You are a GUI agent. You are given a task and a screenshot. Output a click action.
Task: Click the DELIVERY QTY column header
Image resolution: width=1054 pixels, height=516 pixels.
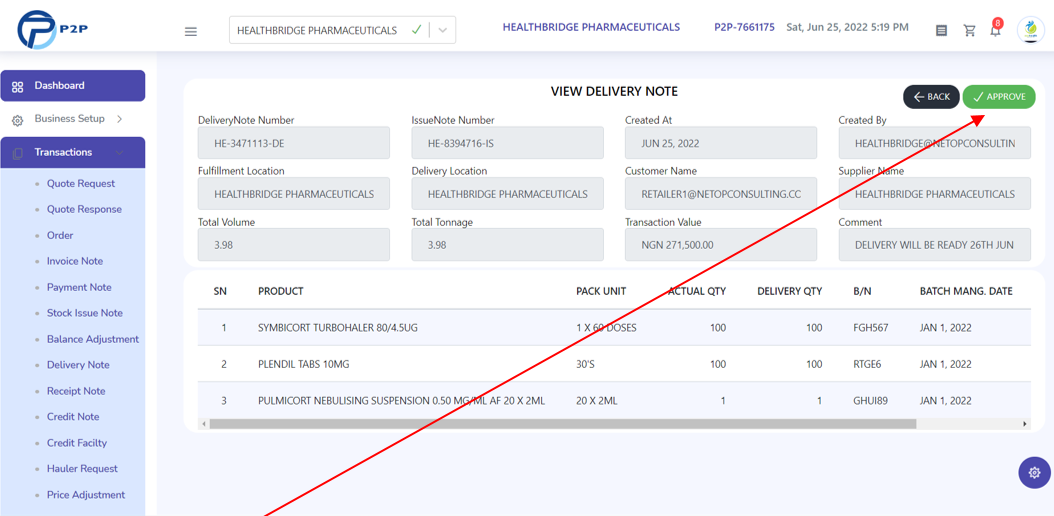click(x=789, y=291)
